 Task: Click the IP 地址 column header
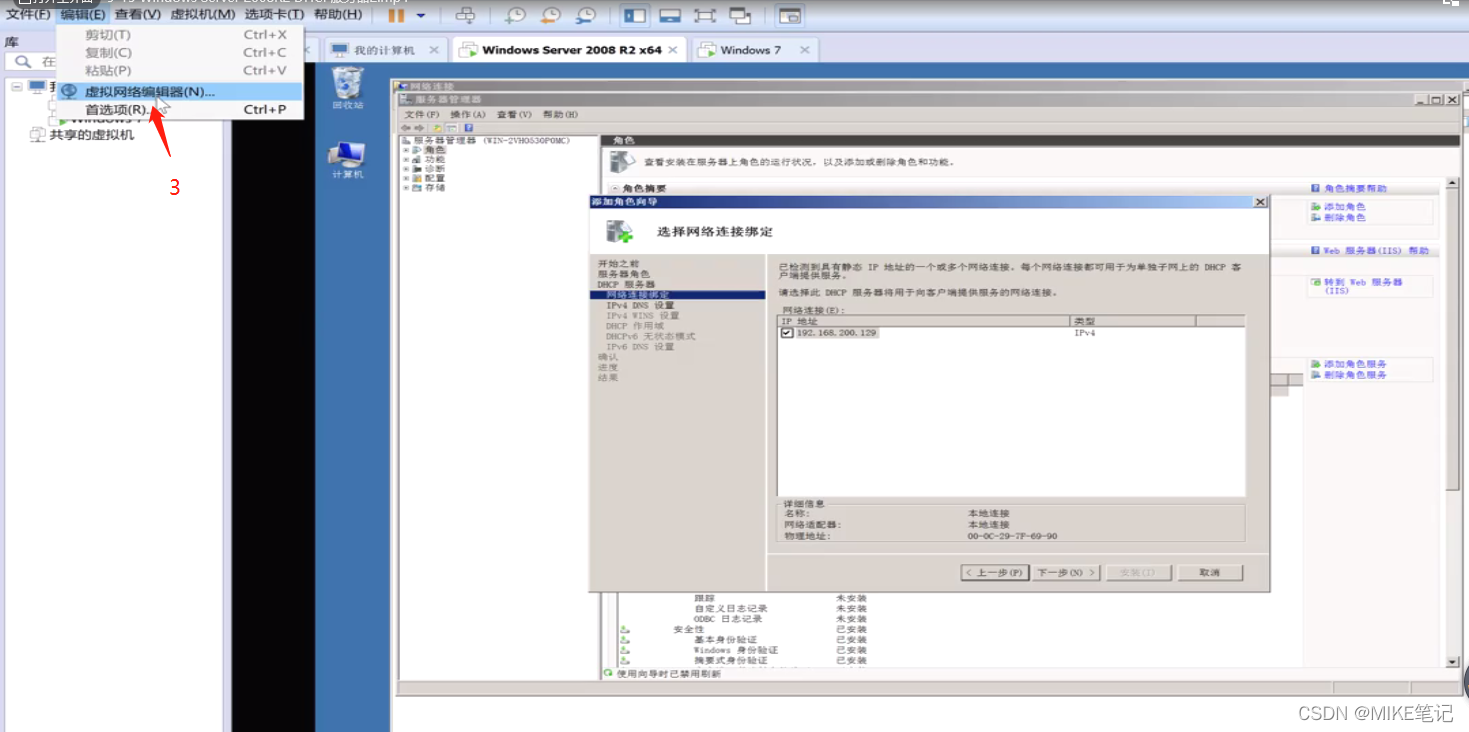[924, 321]
